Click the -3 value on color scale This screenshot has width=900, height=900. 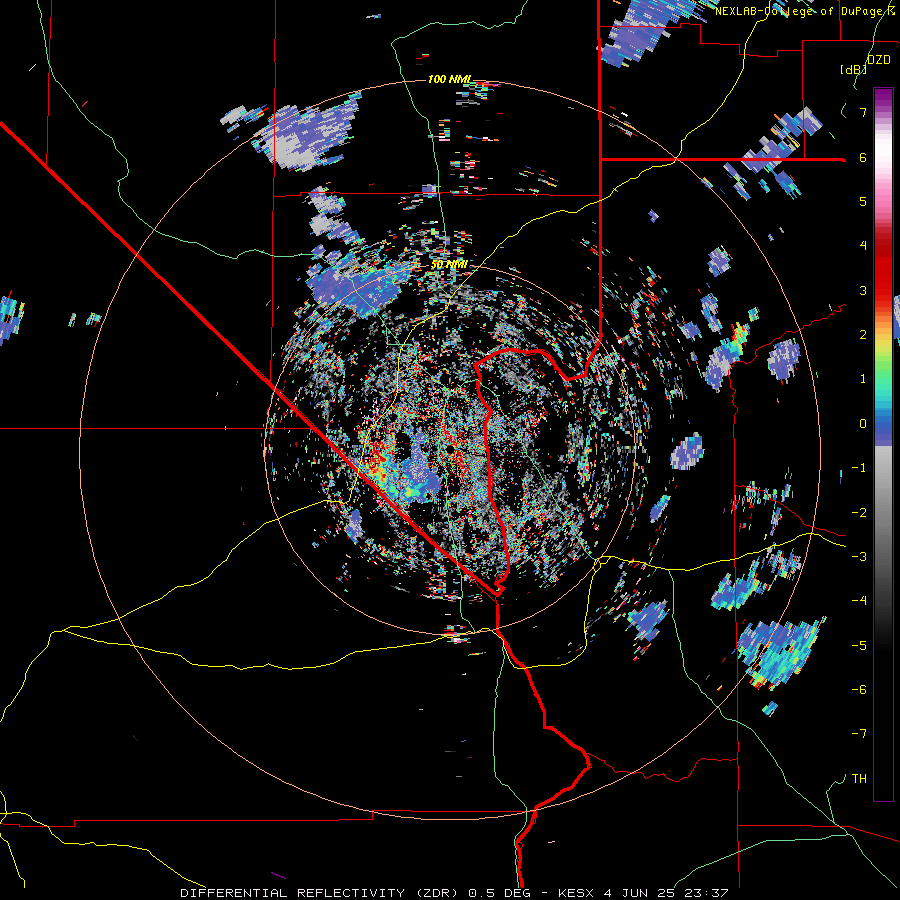(859, 557)
